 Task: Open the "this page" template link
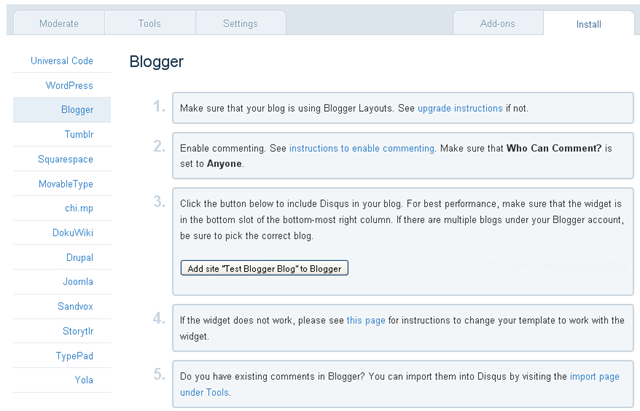pos(366,320)
